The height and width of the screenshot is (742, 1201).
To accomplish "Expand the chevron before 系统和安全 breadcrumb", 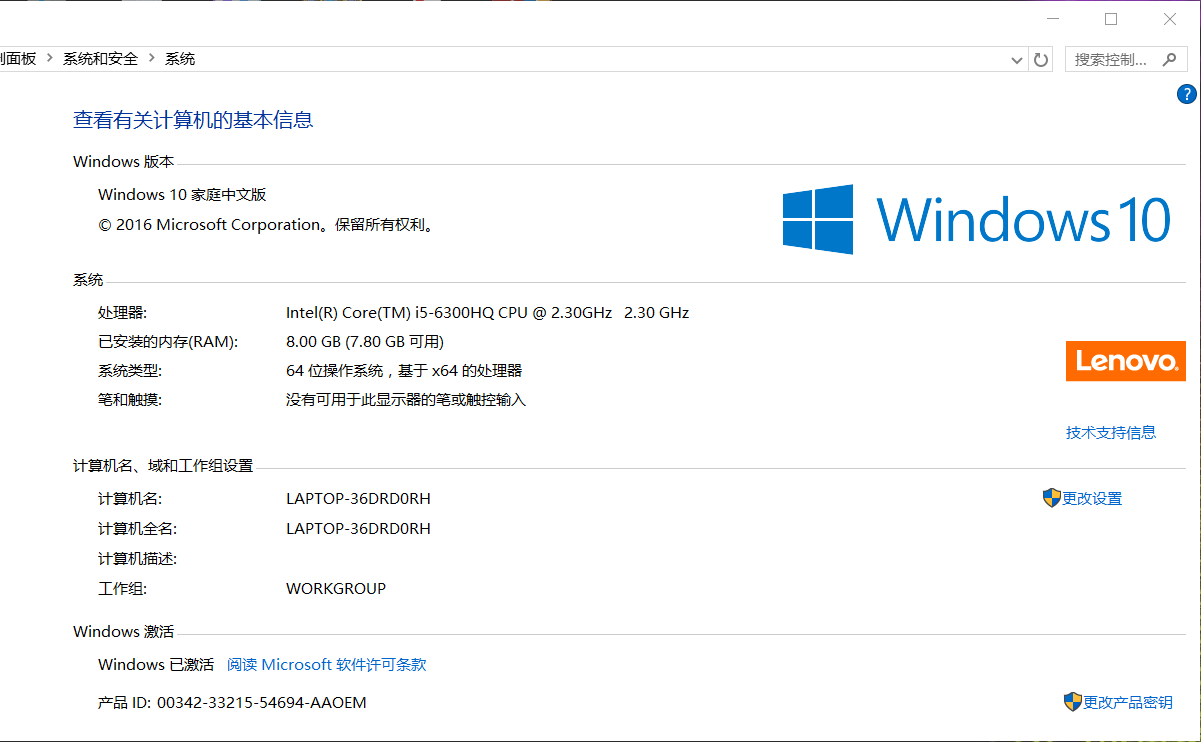I will (50, 59).
